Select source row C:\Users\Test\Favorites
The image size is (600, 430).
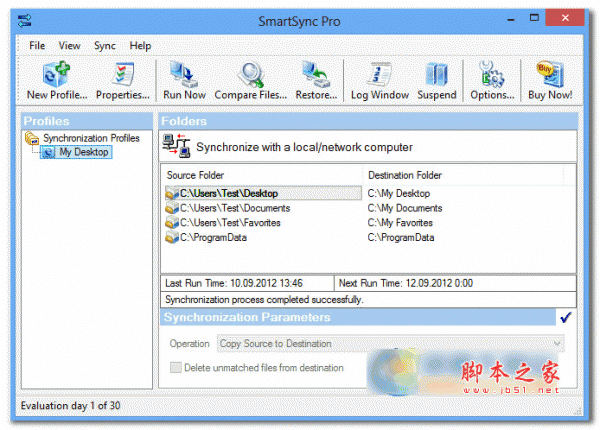point(230,223)
